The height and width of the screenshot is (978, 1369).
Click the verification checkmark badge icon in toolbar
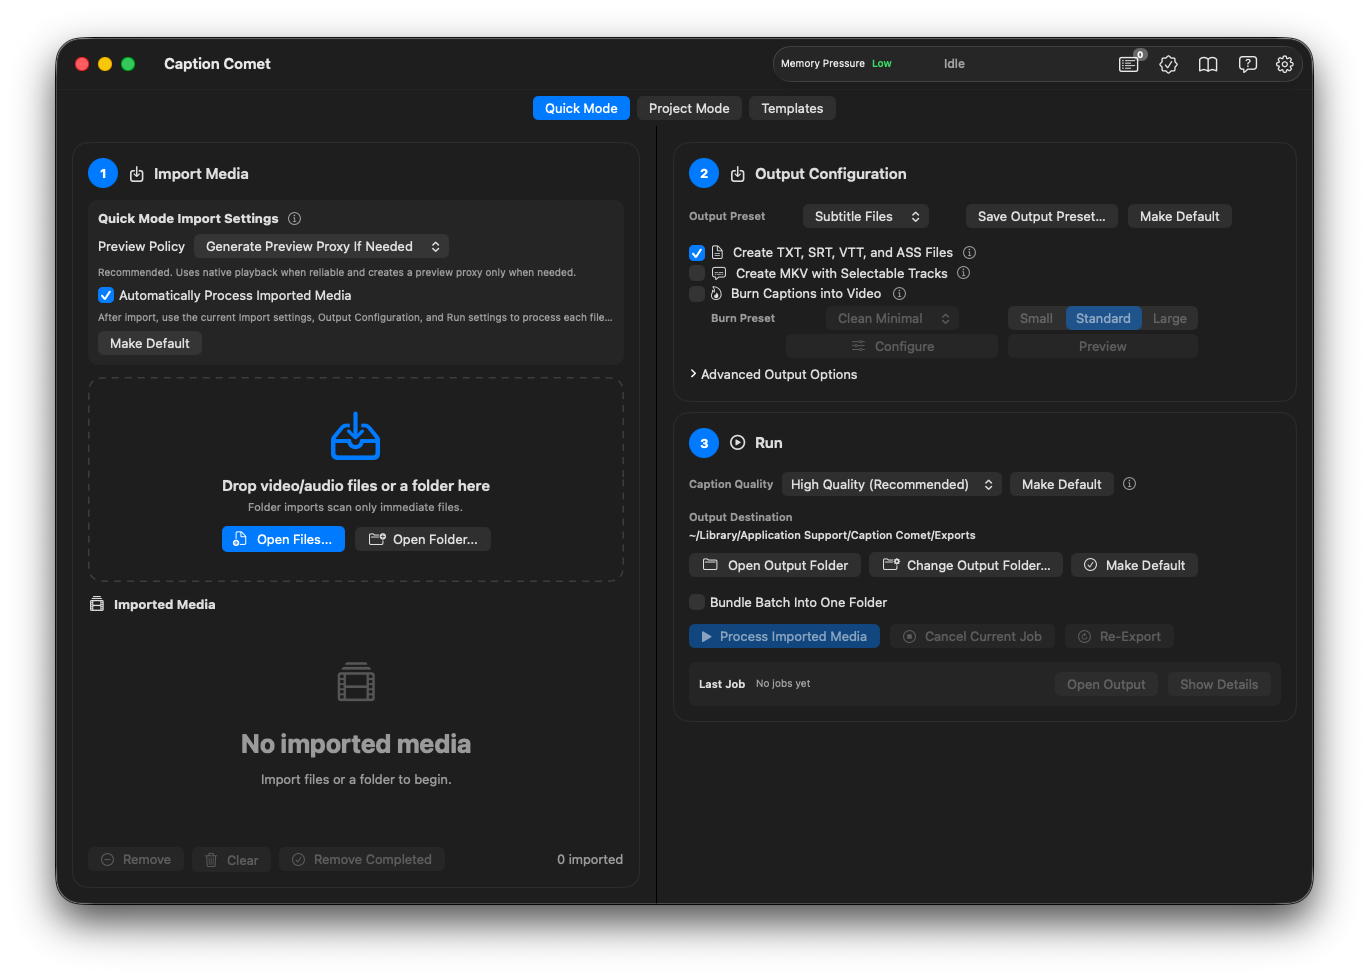1168,64
